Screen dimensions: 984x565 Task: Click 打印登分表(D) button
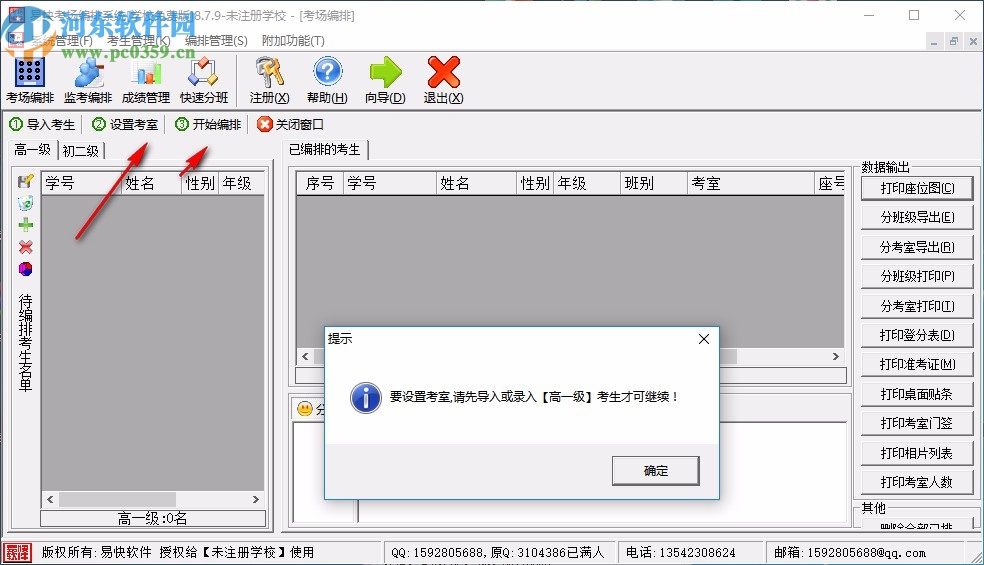[x=917, y=335]
